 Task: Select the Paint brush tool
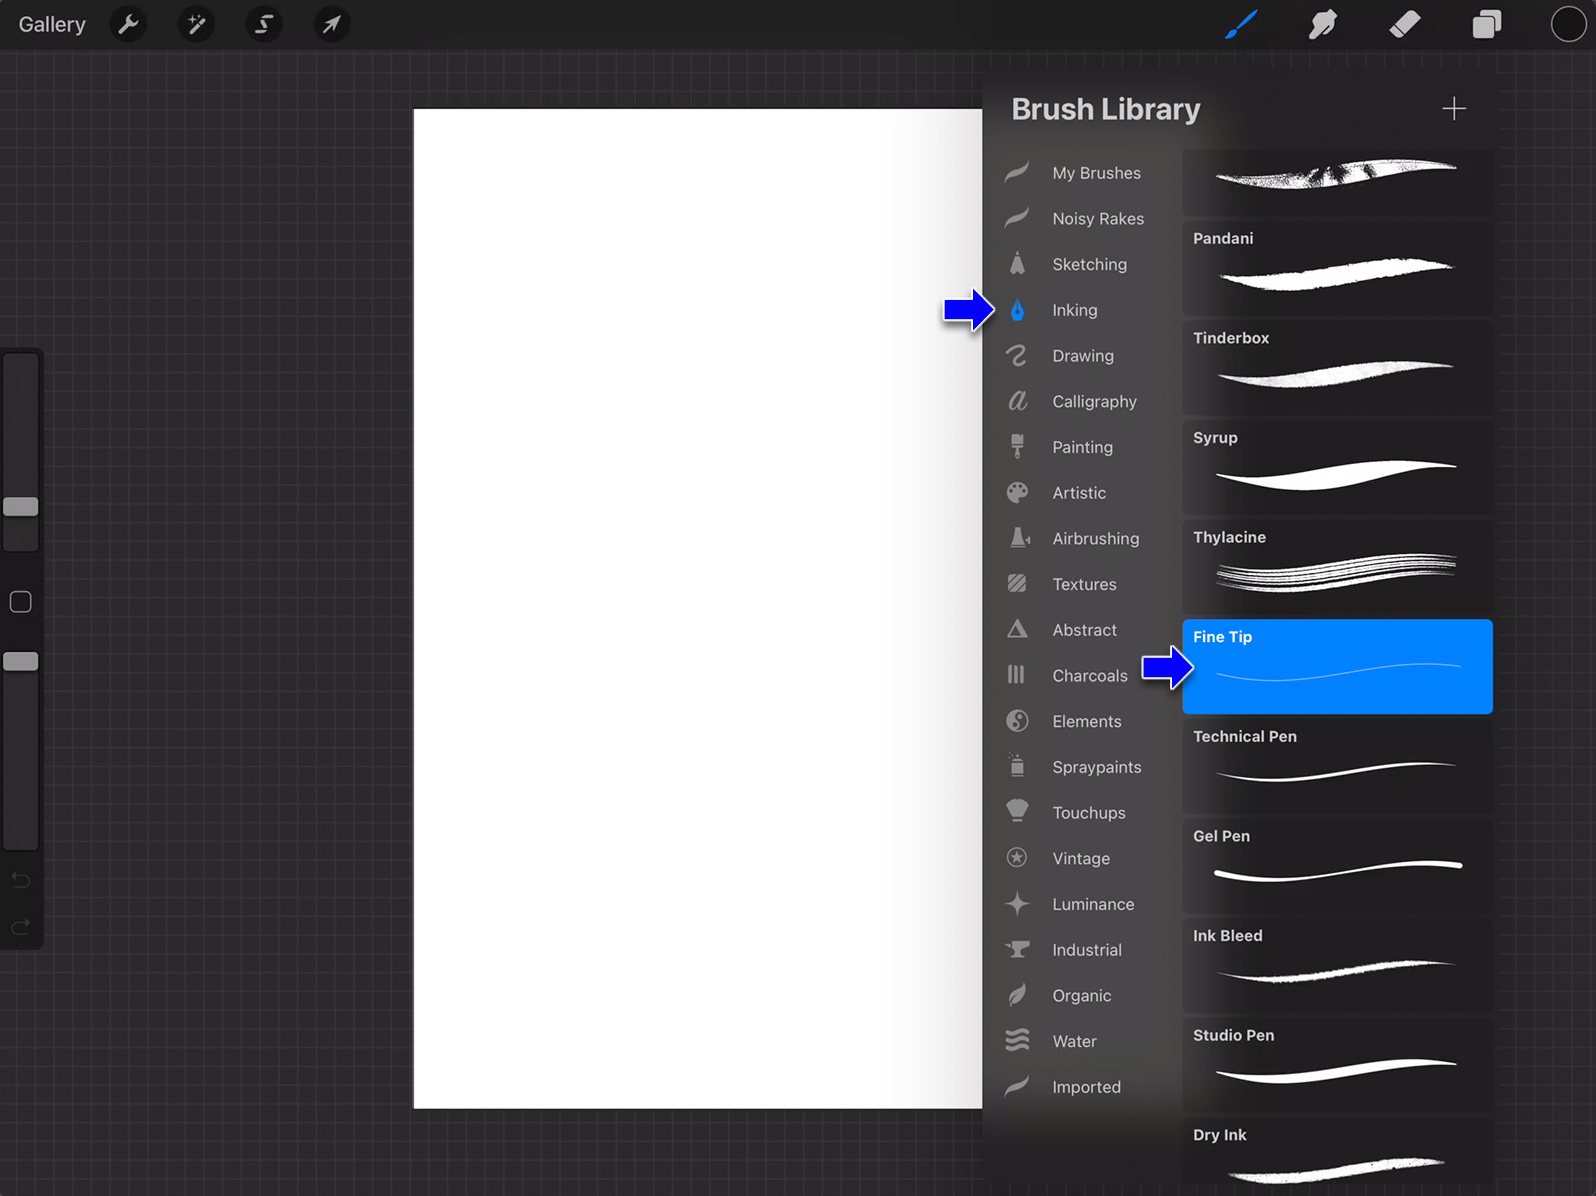point(1241,24)
